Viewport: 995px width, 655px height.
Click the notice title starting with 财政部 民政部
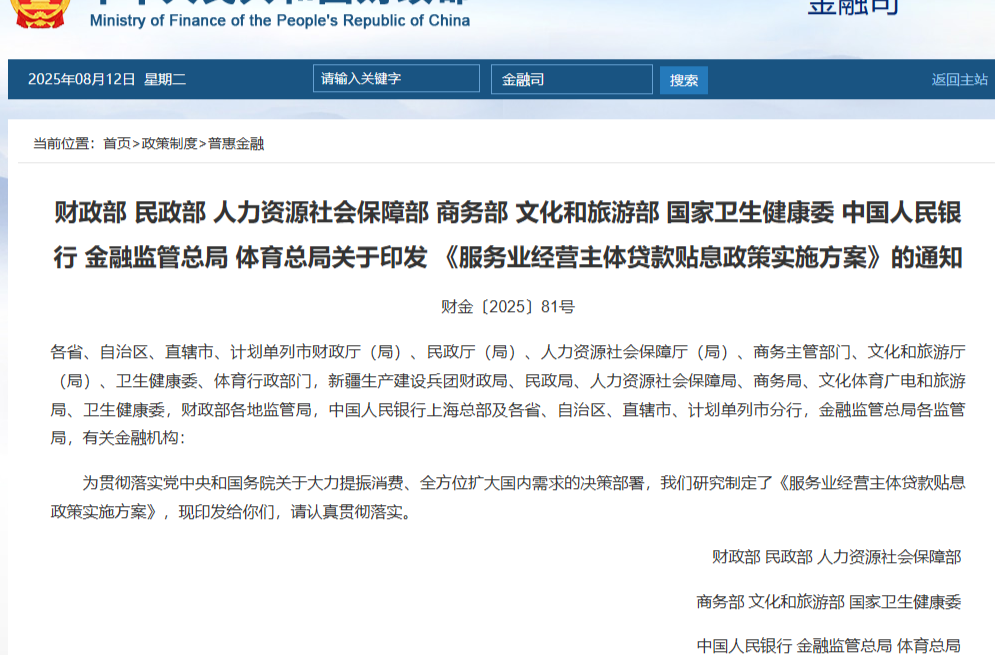[x=508, y=235]
